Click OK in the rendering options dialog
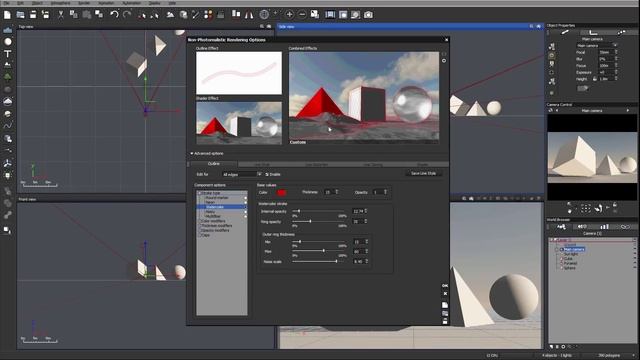 coord(445,286)
